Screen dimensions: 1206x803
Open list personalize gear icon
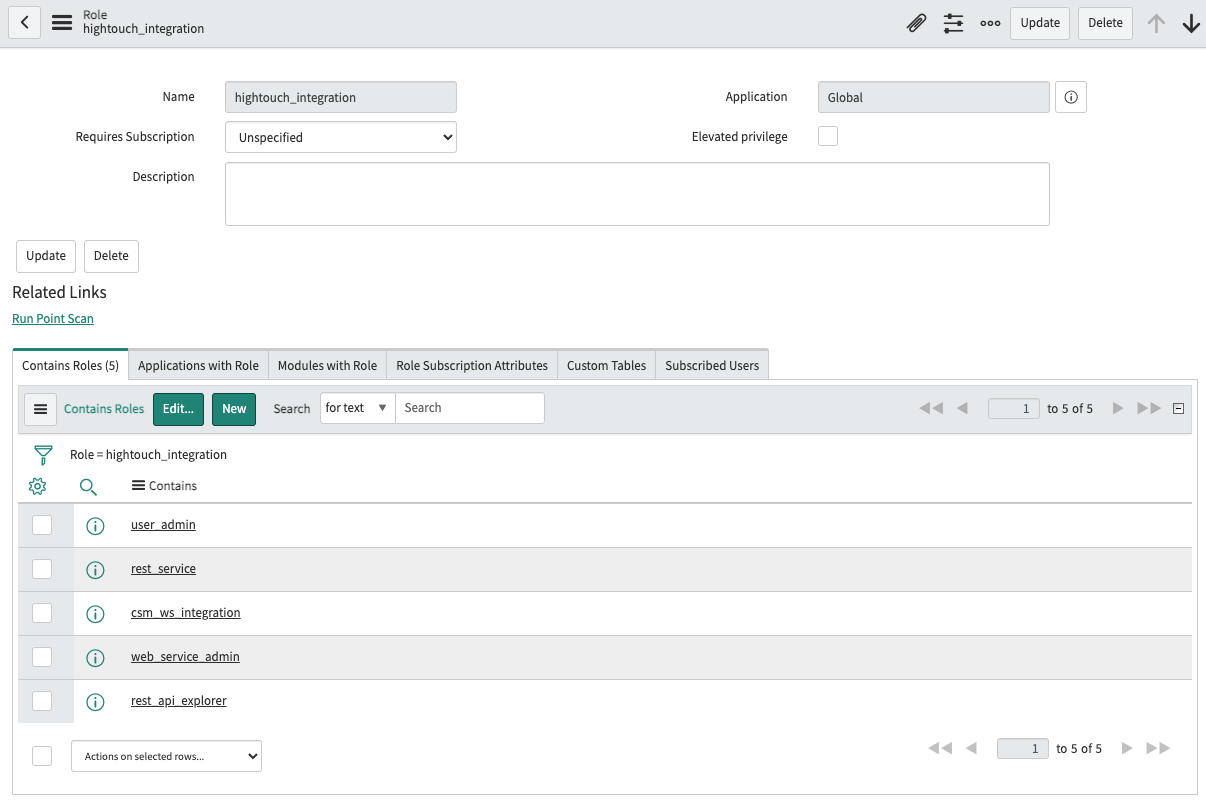click(x=38, y=486)
